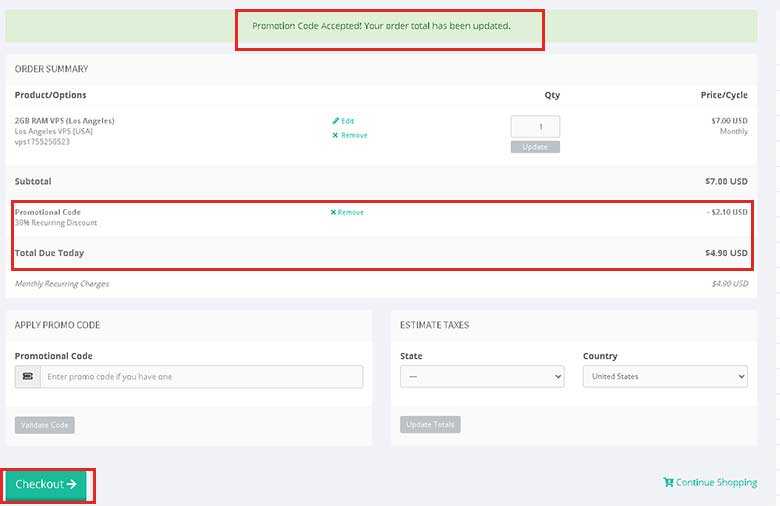Screen dimensions: 780x506
Task: Click the shopping cart icon by Continue Shopping
Action: [668, 482]
